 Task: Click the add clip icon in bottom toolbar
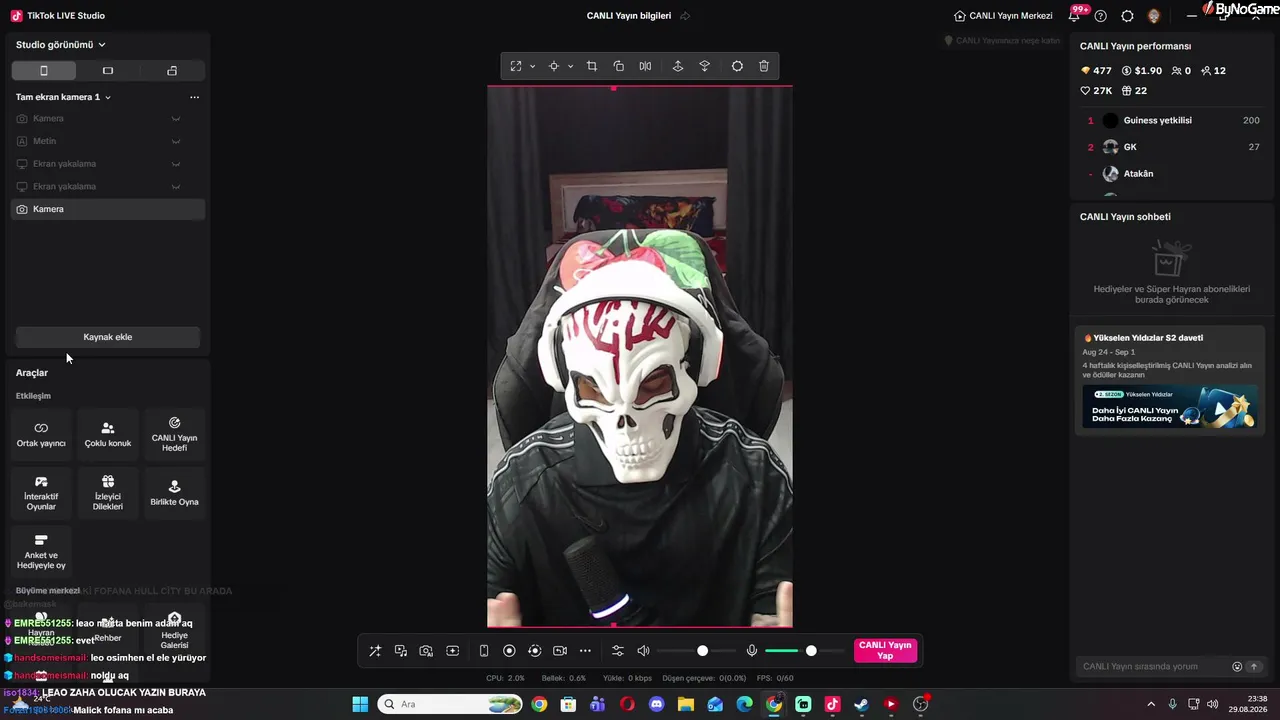point(452,651)
